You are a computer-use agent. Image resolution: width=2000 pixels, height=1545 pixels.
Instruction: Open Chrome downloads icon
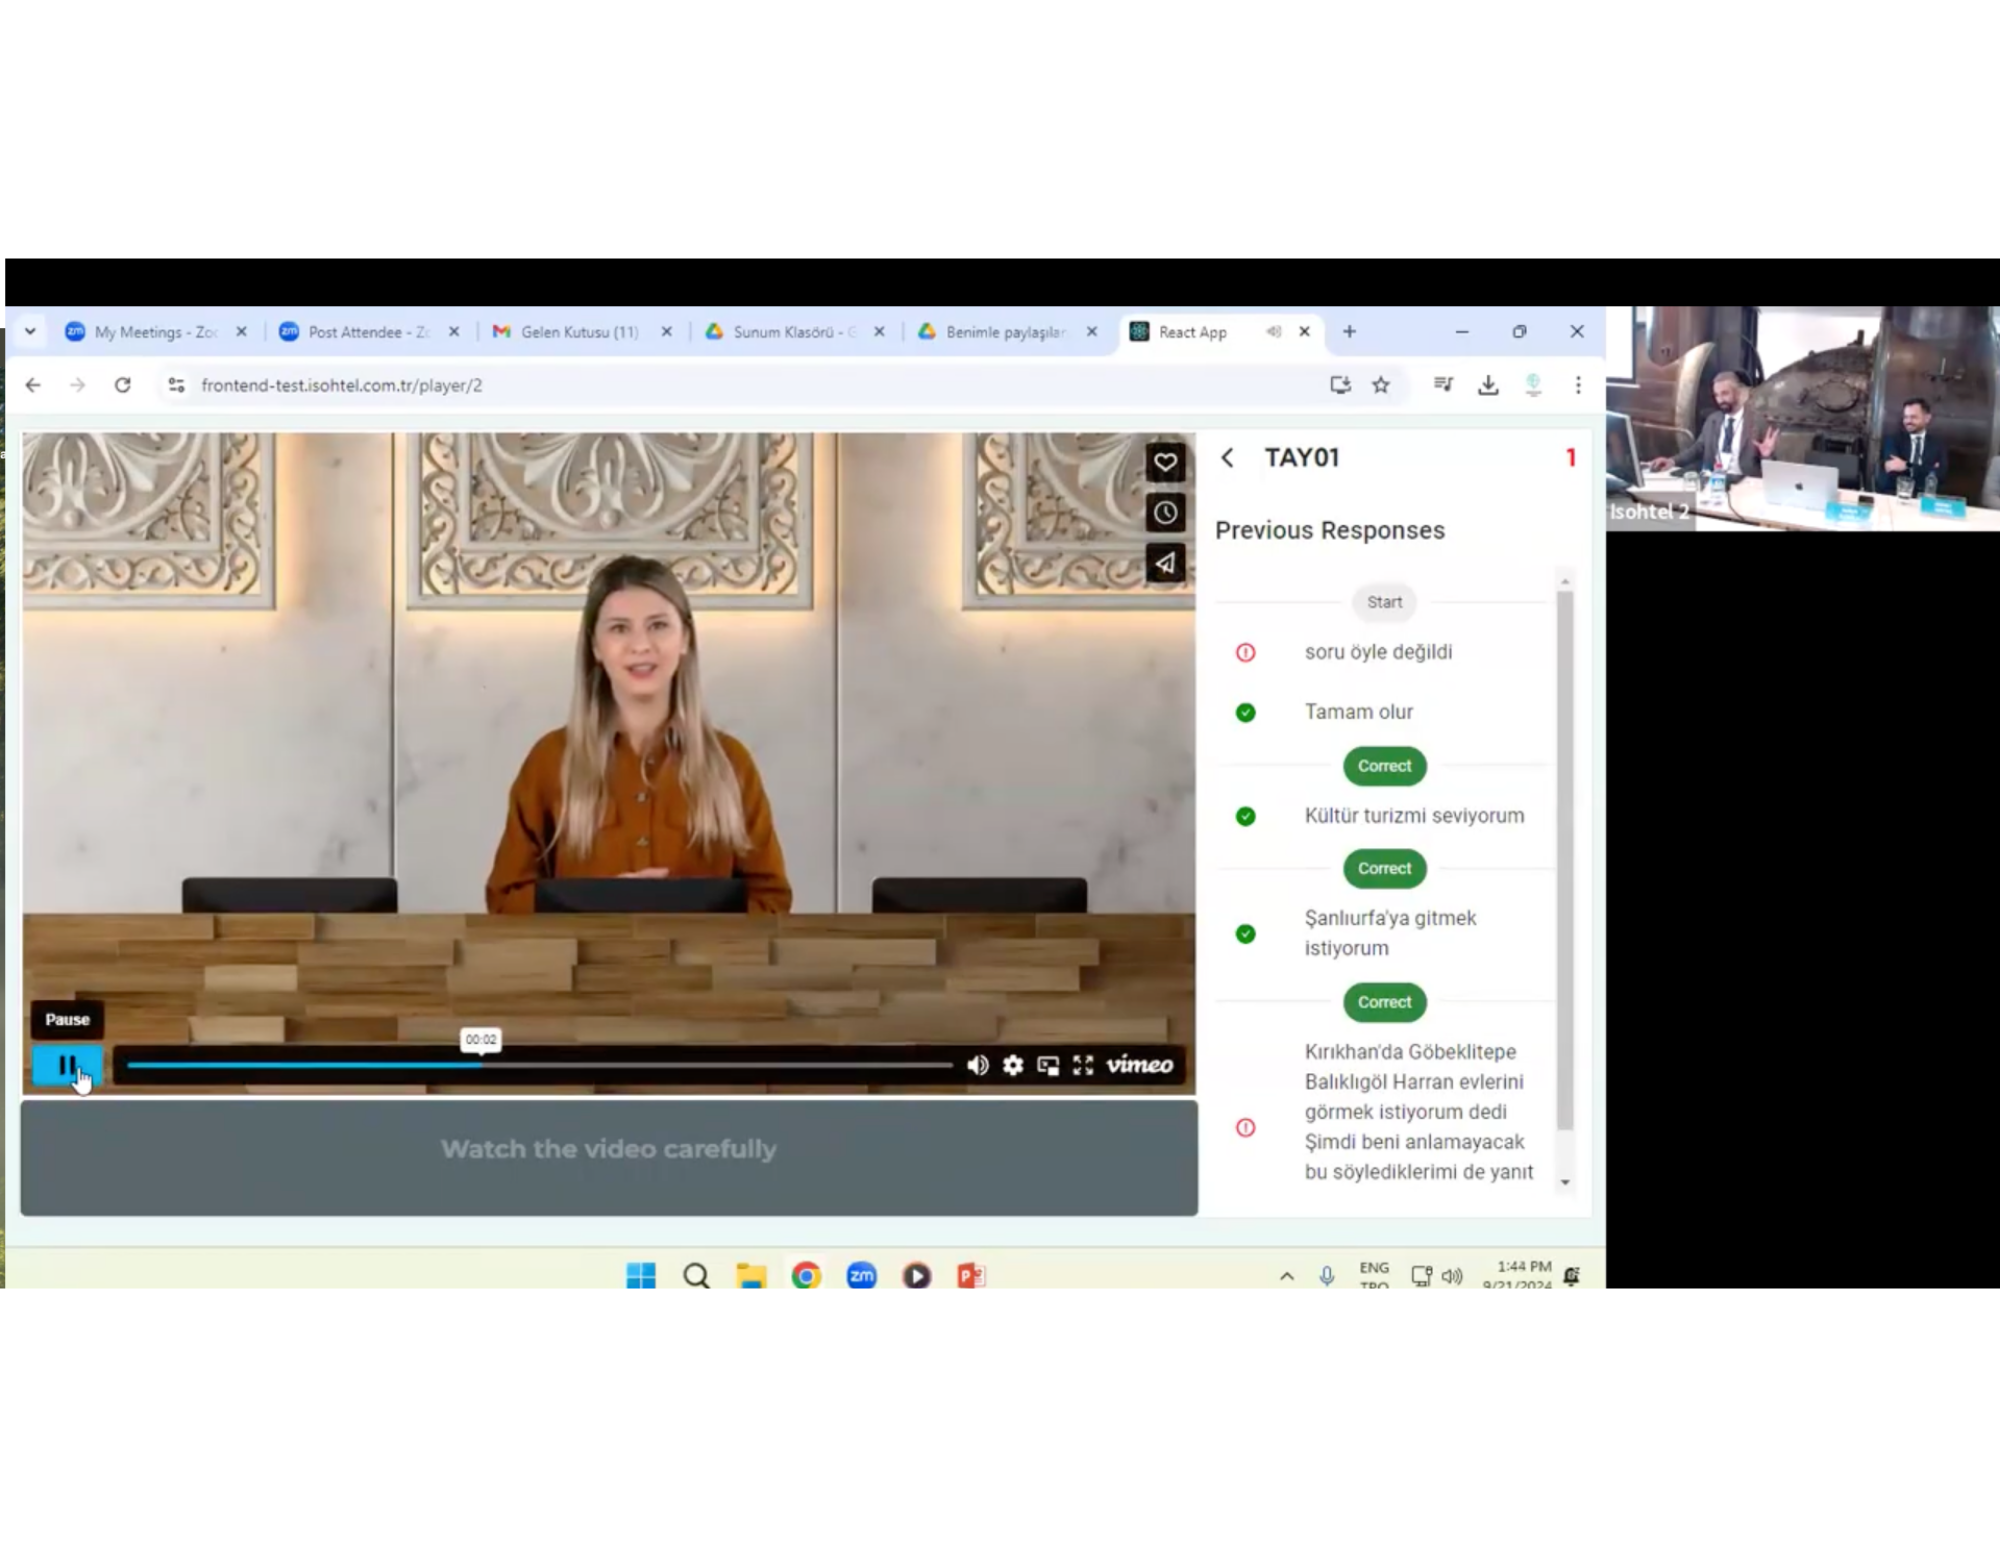1488,385
